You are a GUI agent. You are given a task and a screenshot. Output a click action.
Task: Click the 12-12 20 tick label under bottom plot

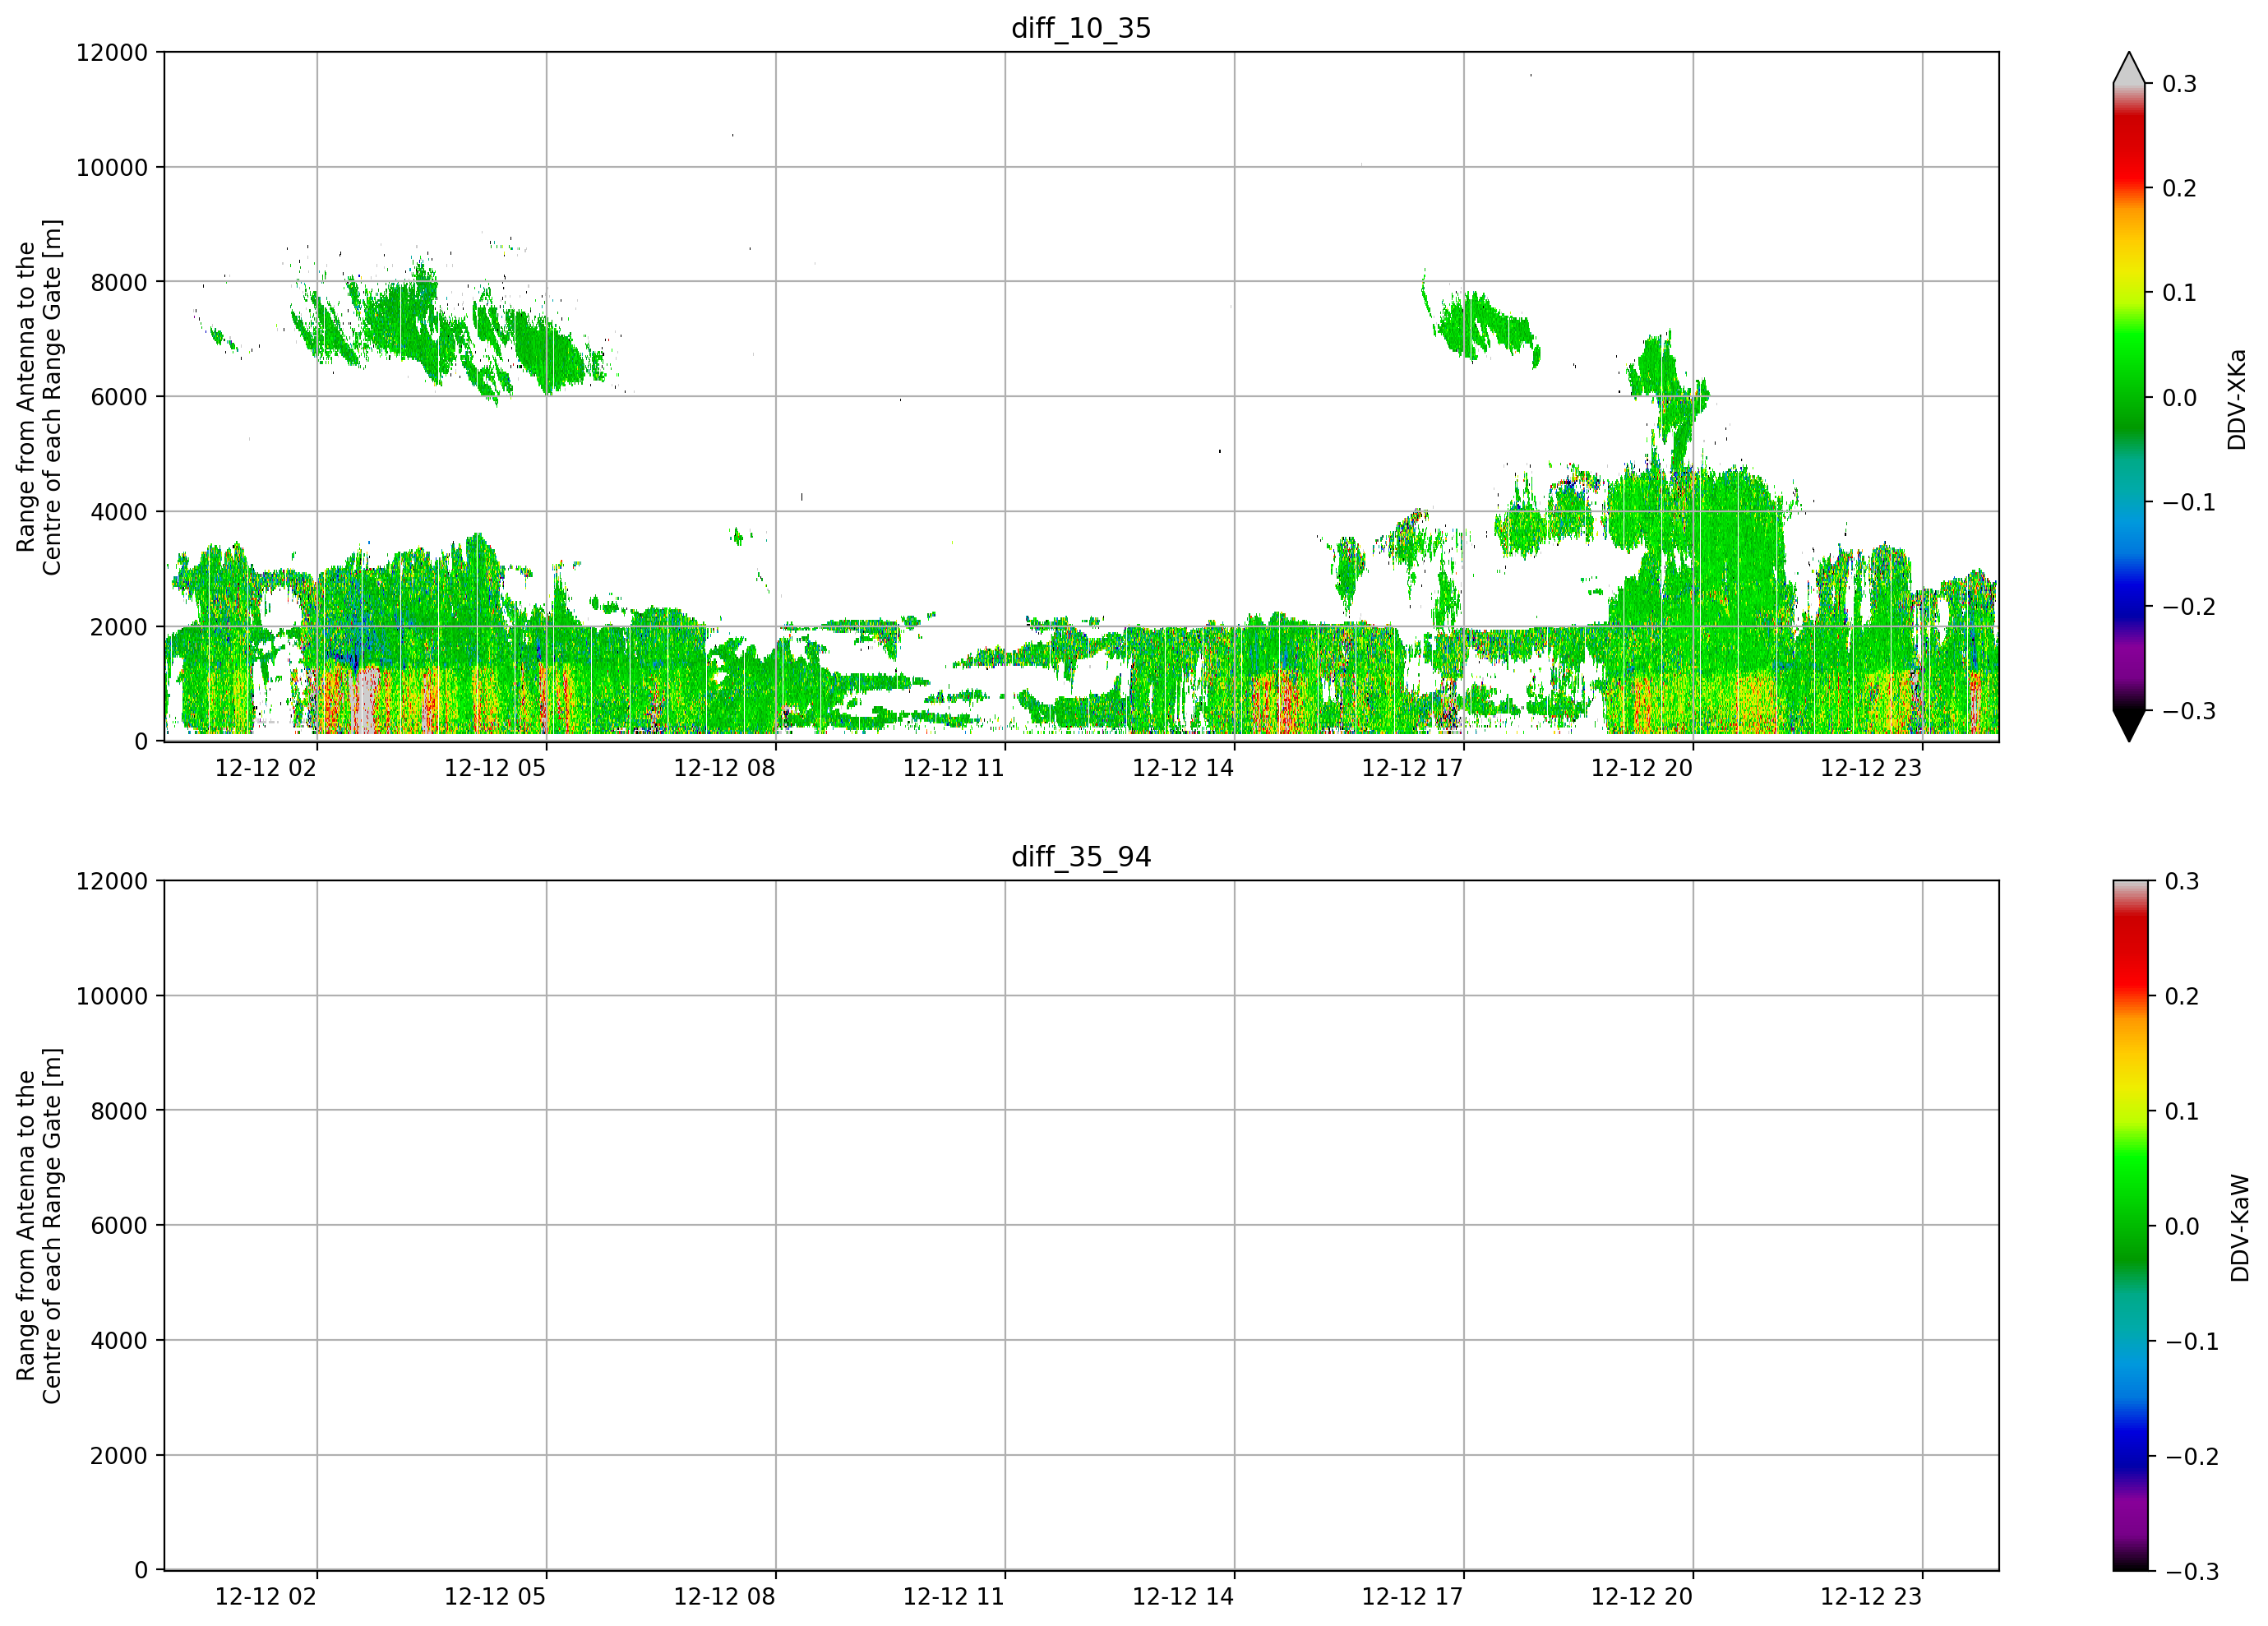1641,1597
